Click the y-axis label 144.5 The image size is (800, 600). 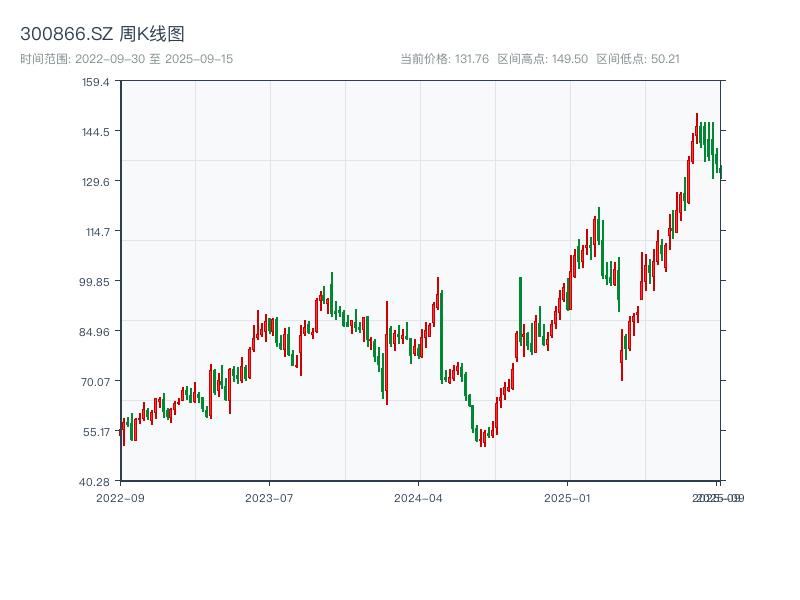(96, 132)
